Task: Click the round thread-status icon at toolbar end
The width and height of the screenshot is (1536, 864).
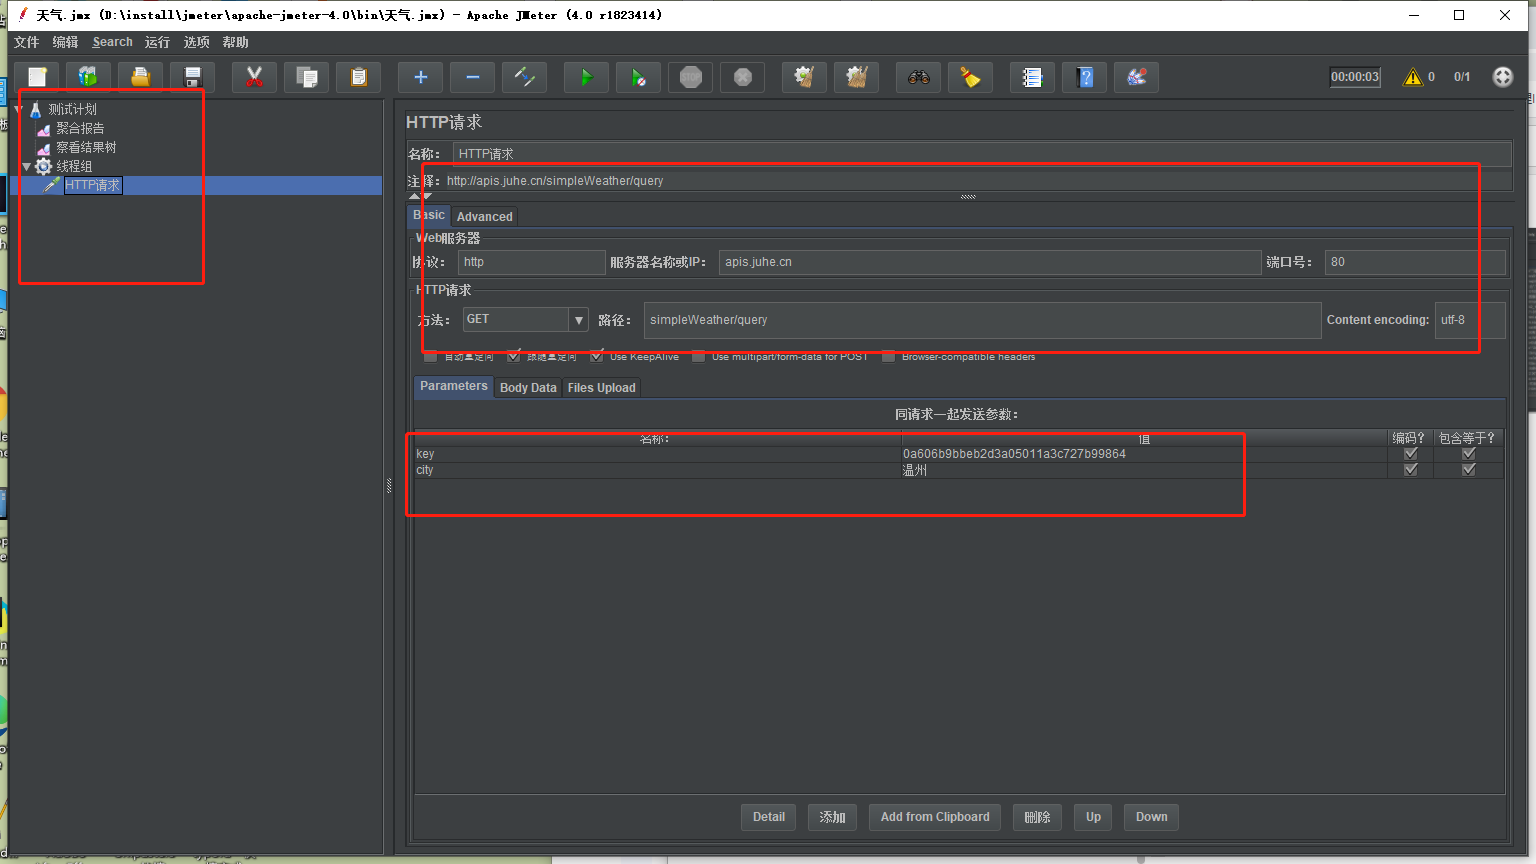Action: coord(1503,77)
